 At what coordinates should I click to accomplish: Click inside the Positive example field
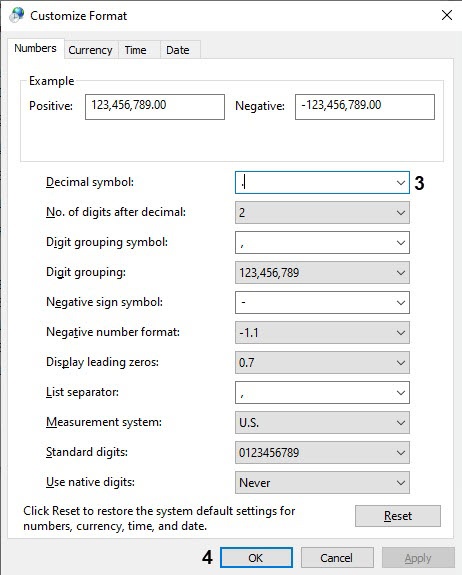coord(155,107)
